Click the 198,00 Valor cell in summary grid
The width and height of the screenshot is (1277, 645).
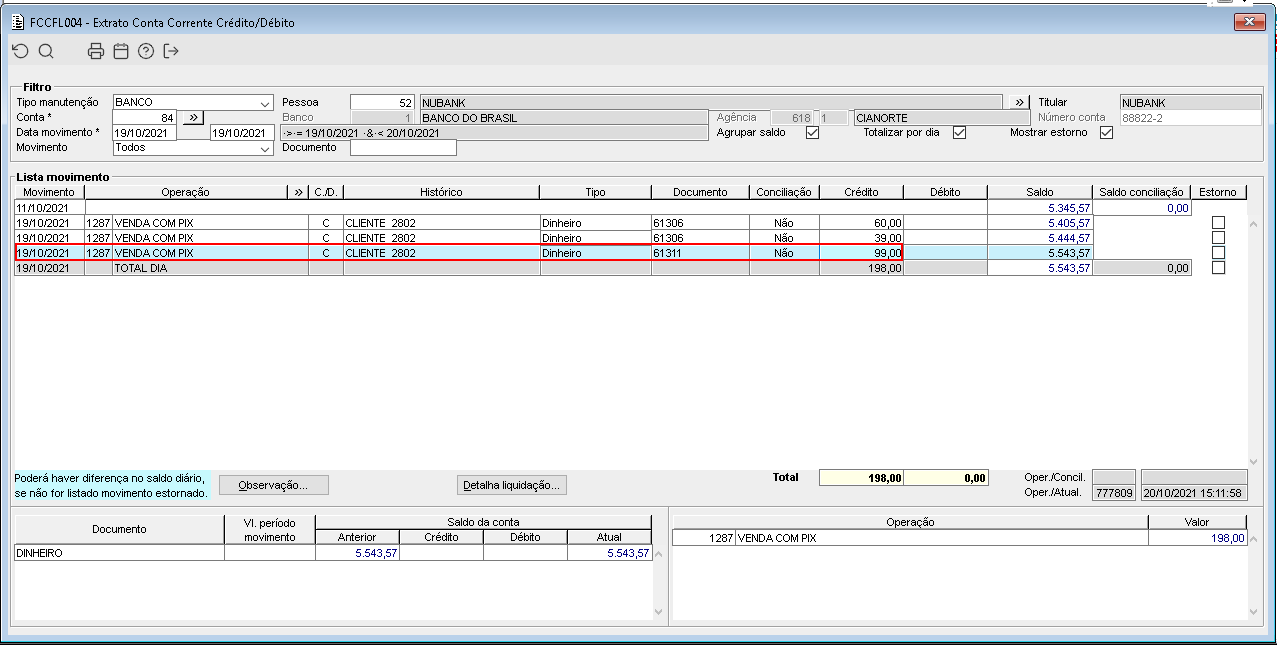[x=1198, y=538]
